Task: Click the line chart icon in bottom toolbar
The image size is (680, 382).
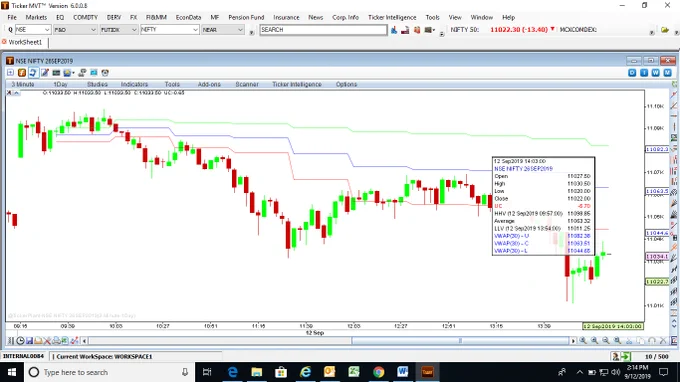Action: click(74, 341)
